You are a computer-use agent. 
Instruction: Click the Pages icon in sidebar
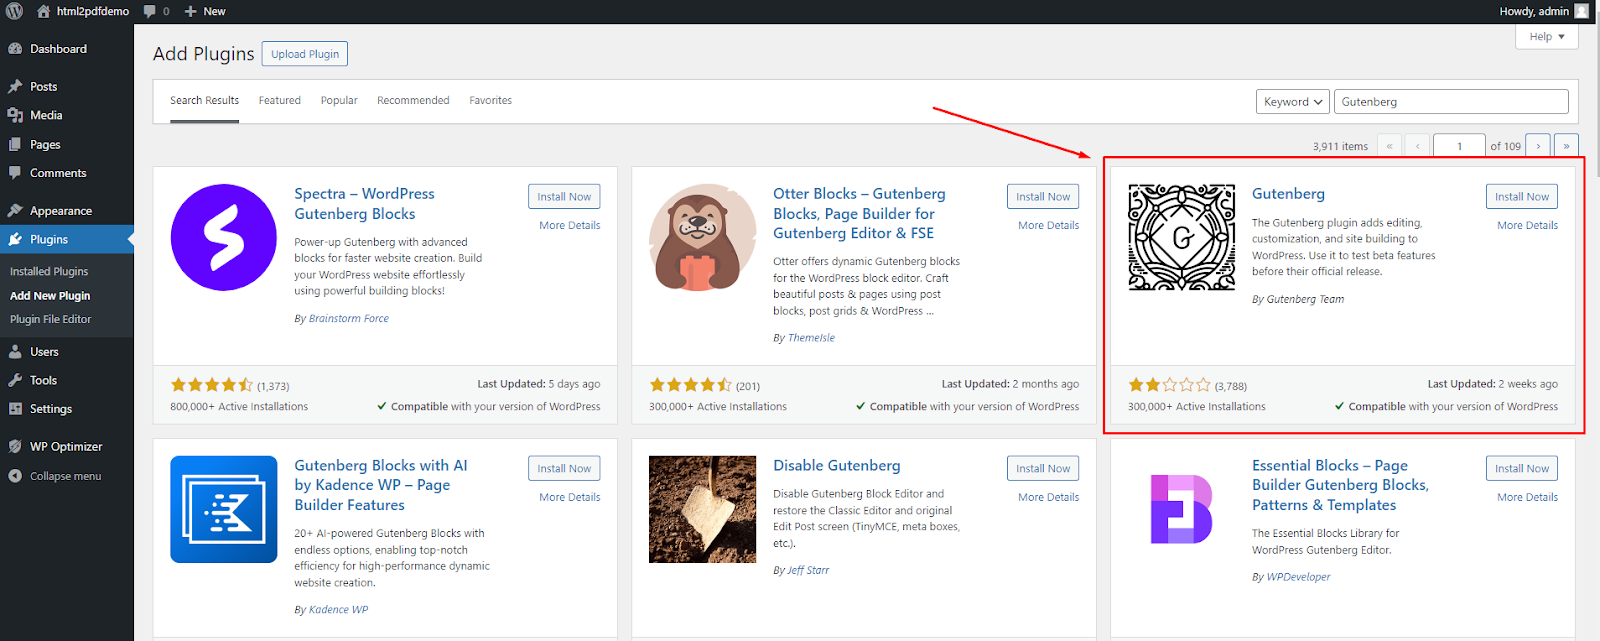pyautogui.click(x=15, y=144)
